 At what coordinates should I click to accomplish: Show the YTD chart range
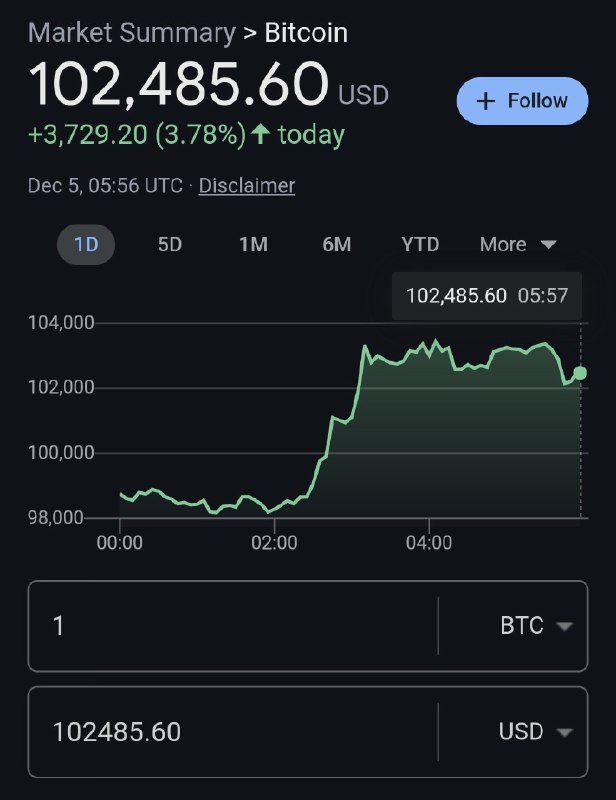tap(420, 244)
